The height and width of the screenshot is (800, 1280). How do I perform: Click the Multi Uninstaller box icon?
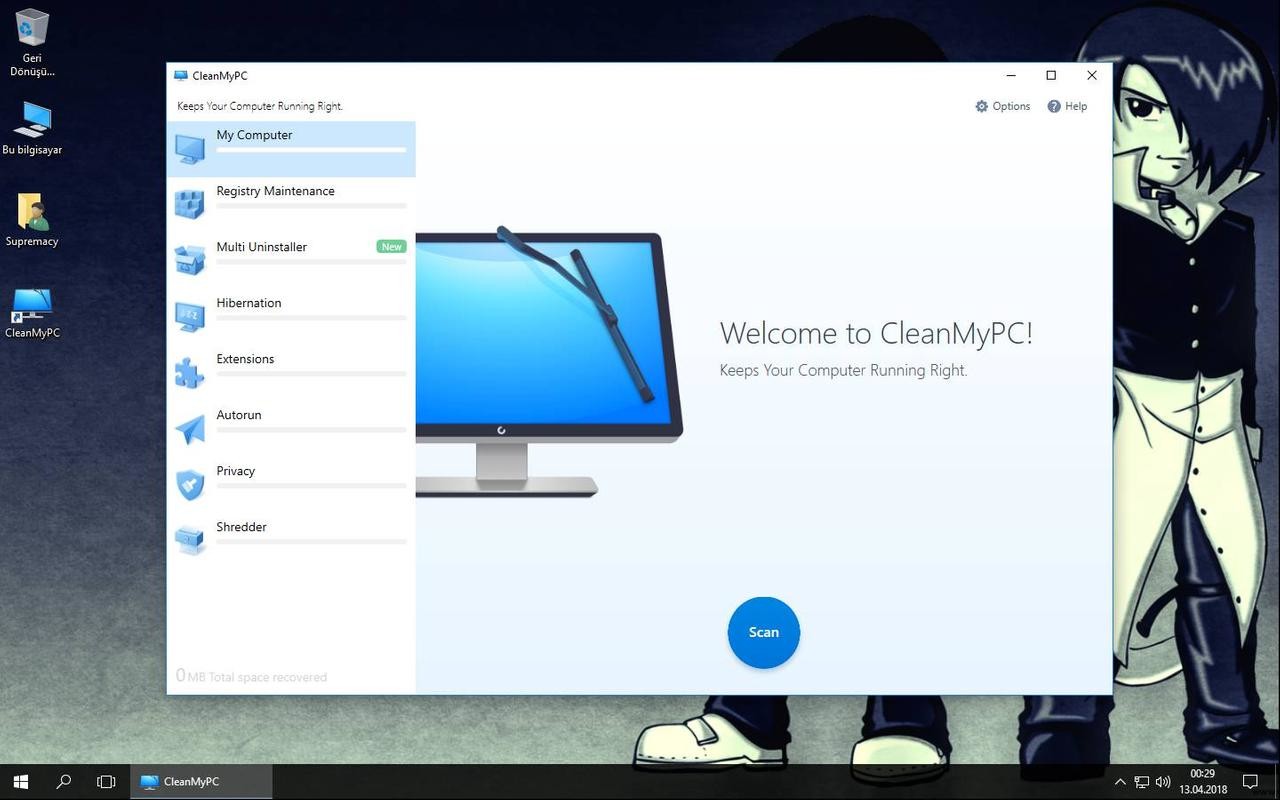pos(190,261)
